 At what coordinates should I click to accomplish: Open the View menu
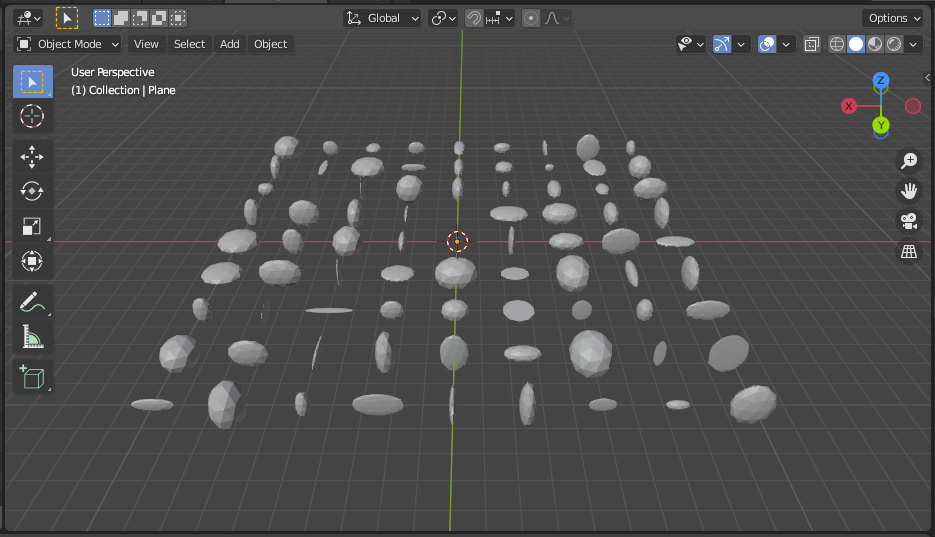[146, 44]
